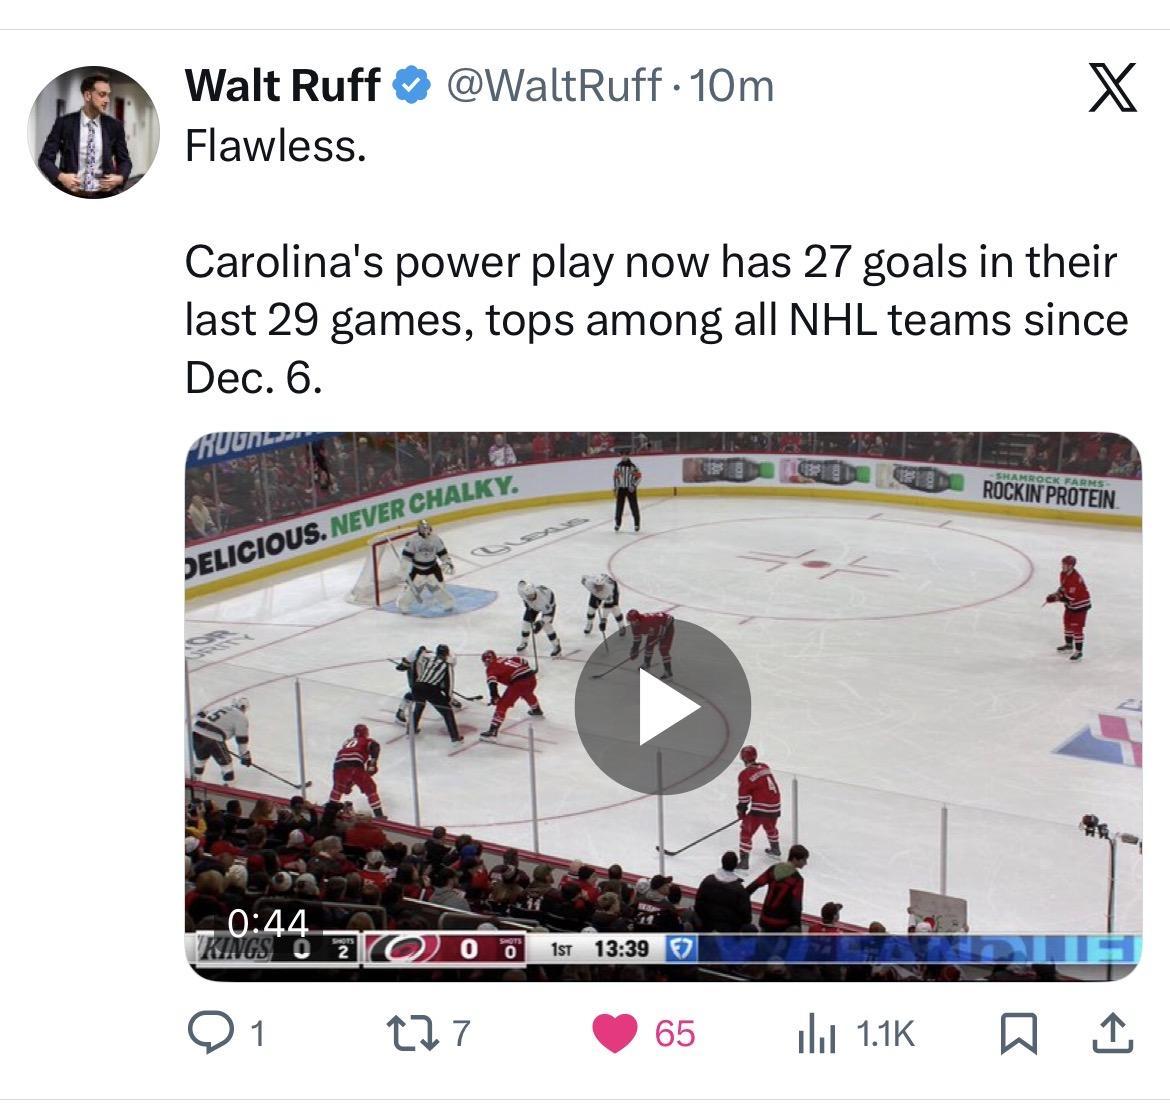
Task: Click the @WaltRuff handle
Action: pyautogui.click(x=552, y=87)
